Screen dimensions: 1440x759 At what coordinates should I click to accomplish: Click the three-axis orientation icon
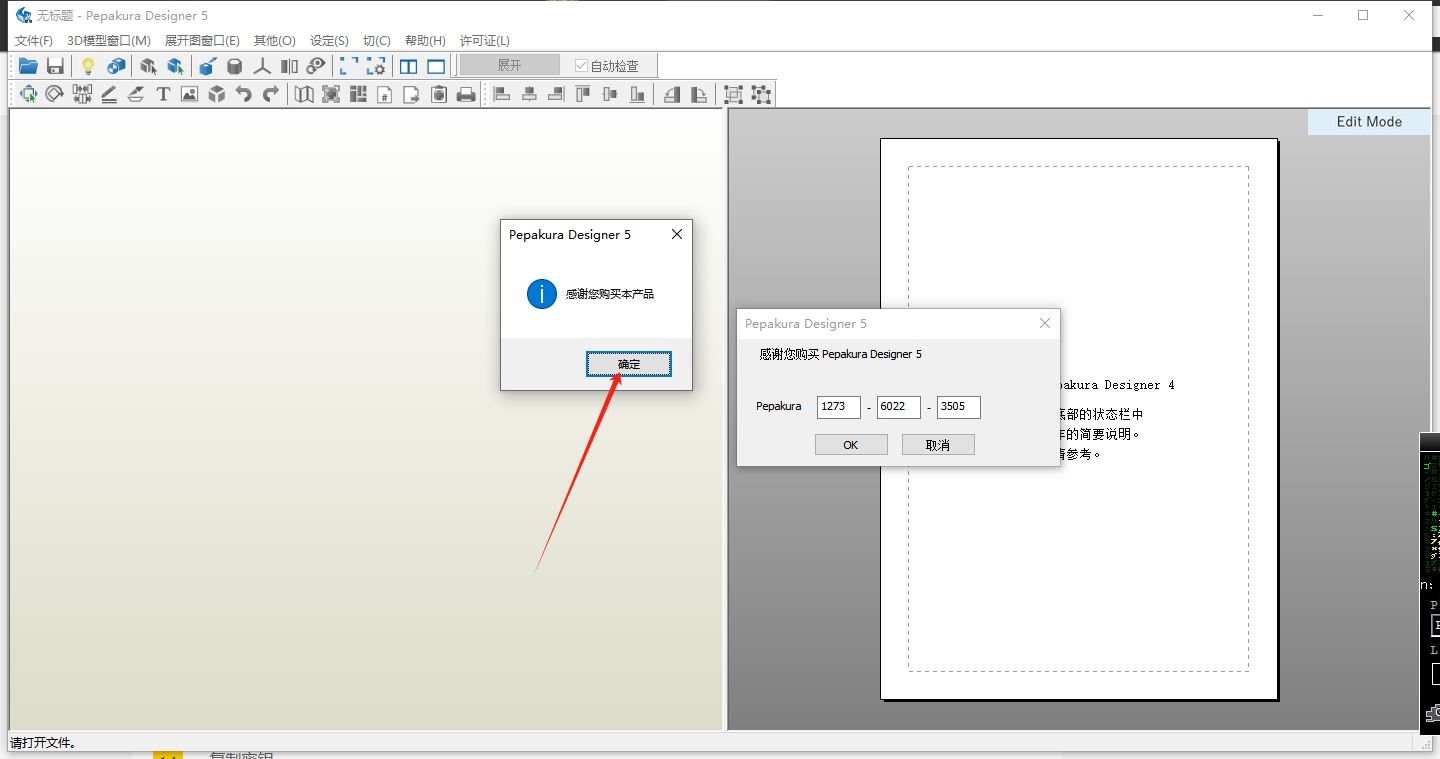pyautogui.click(x=262, y=66)
